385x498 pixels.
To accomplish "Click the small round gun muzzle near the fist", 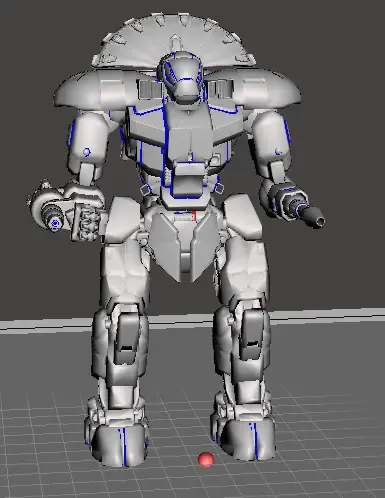I will pos(55,223).
